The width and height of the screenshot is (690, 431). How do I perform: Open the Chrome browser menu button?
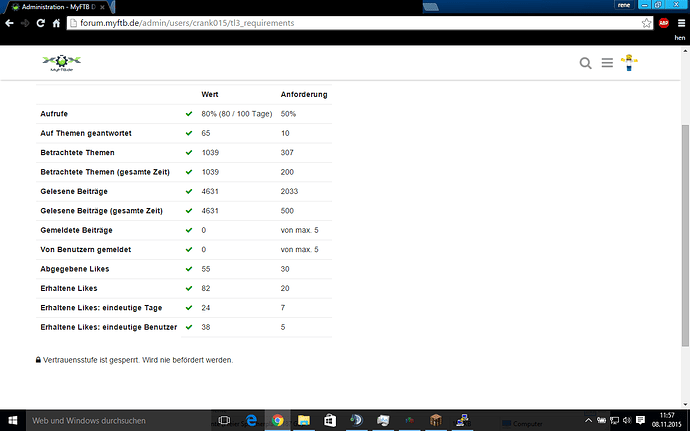pyautogui.click(x=679, y=22)
